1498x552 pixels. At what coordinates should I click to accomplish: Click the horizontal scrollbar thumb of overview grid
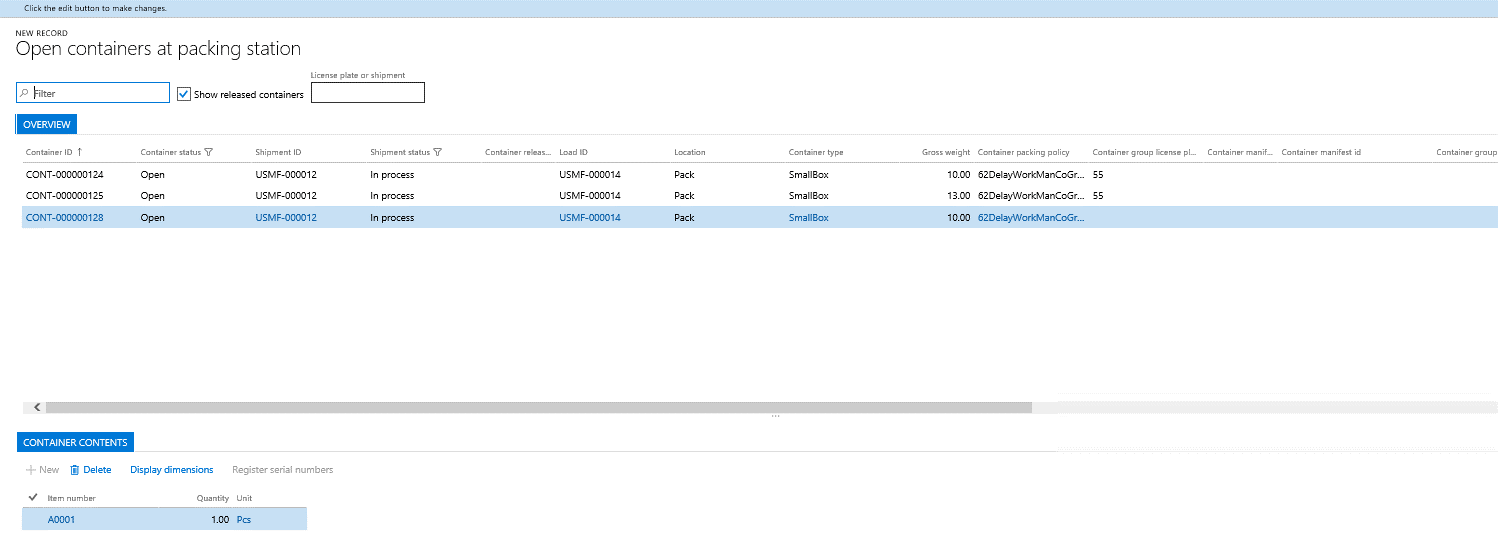coord(538,408)
